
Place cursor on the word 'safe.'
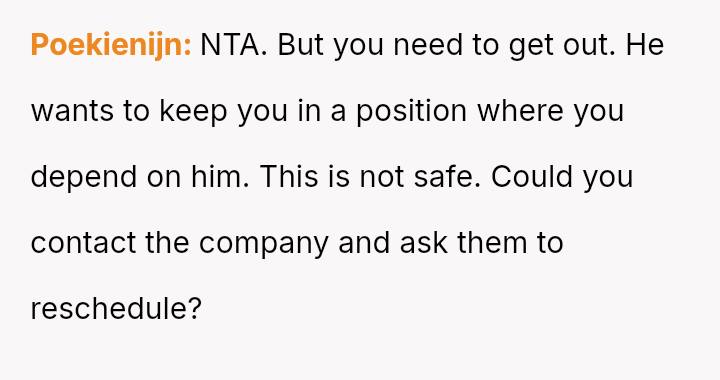point(447,177)
